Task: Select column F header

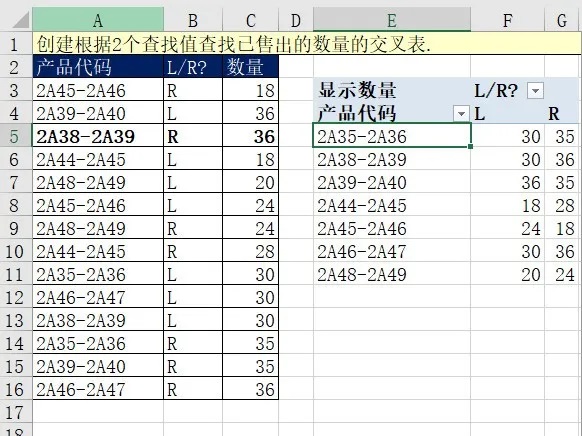Action: pyautogui.click(x=507, y=19)
